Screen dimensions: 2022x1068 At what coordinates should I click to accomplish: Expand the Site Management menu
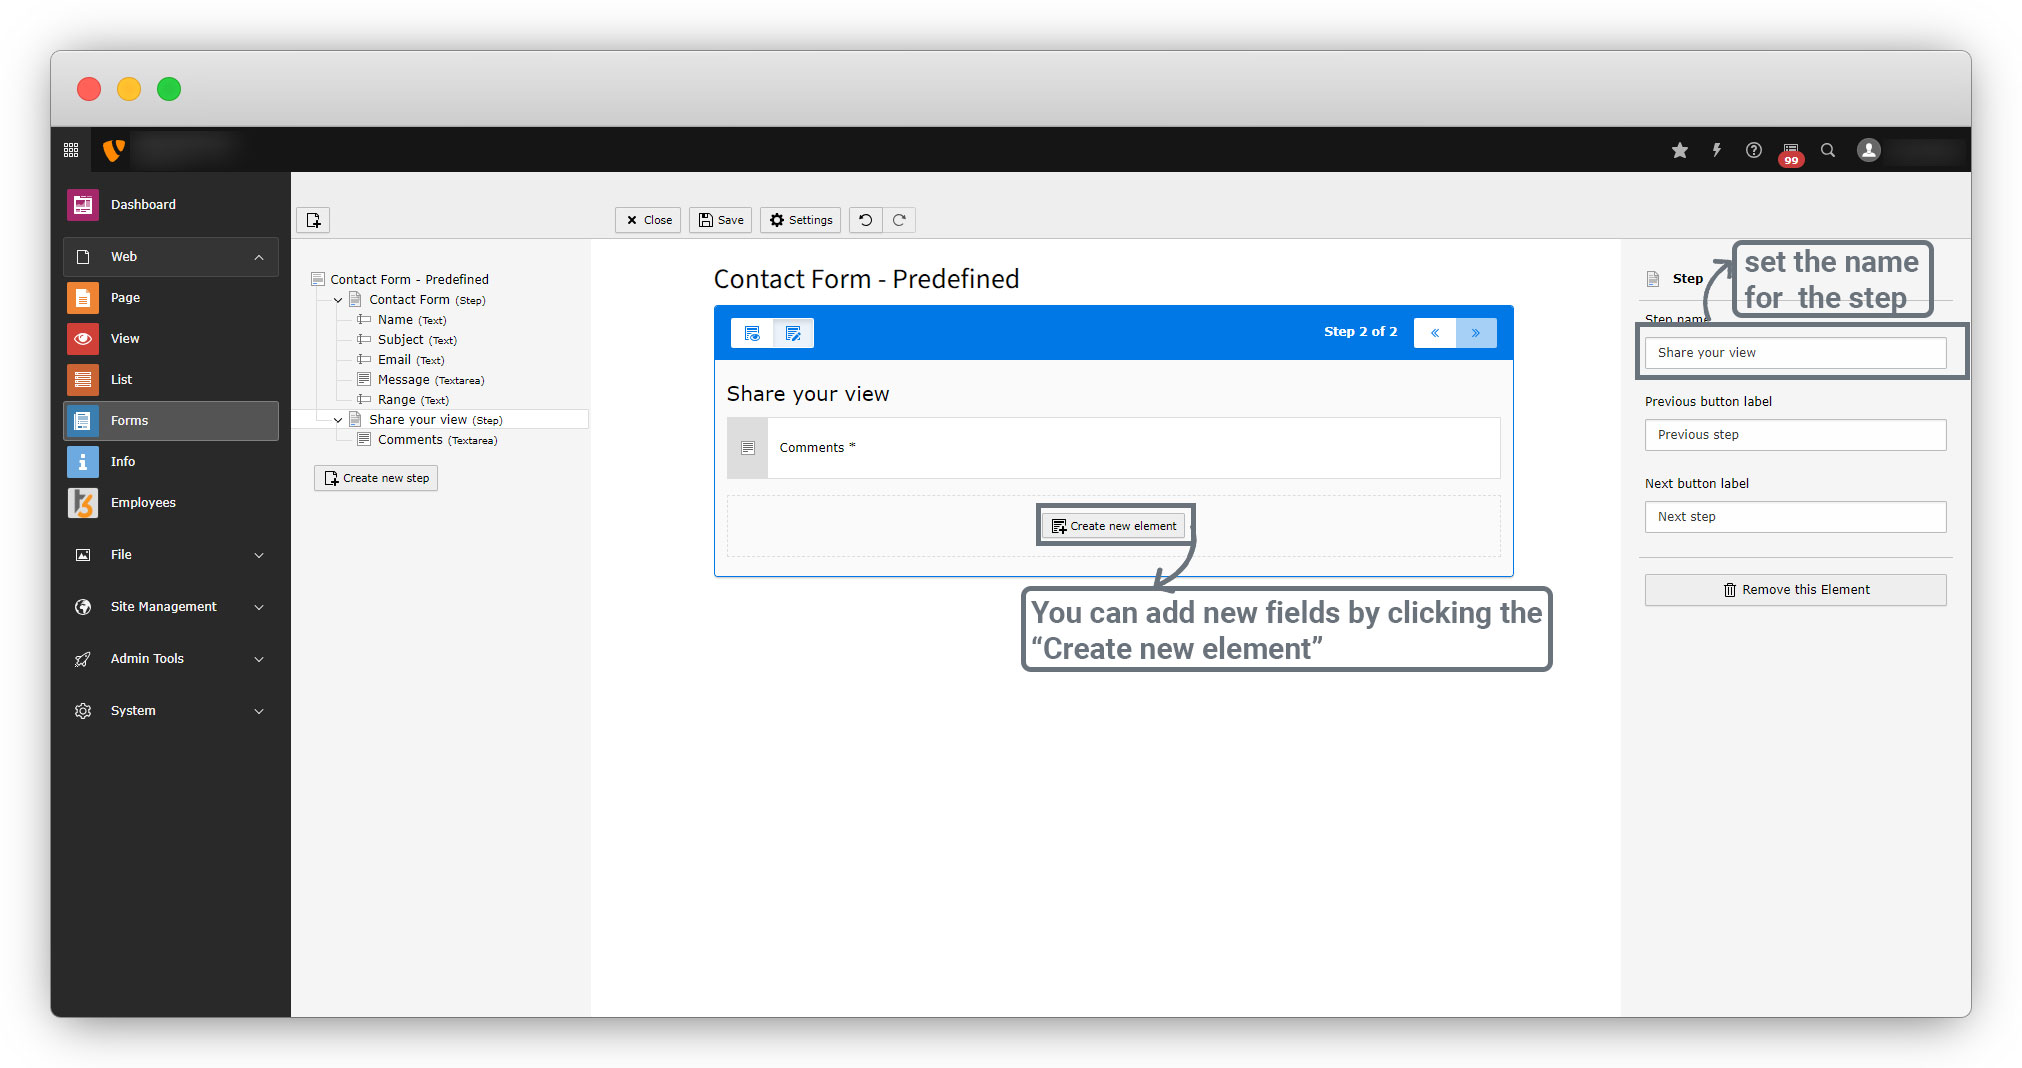tap(259, 607)
